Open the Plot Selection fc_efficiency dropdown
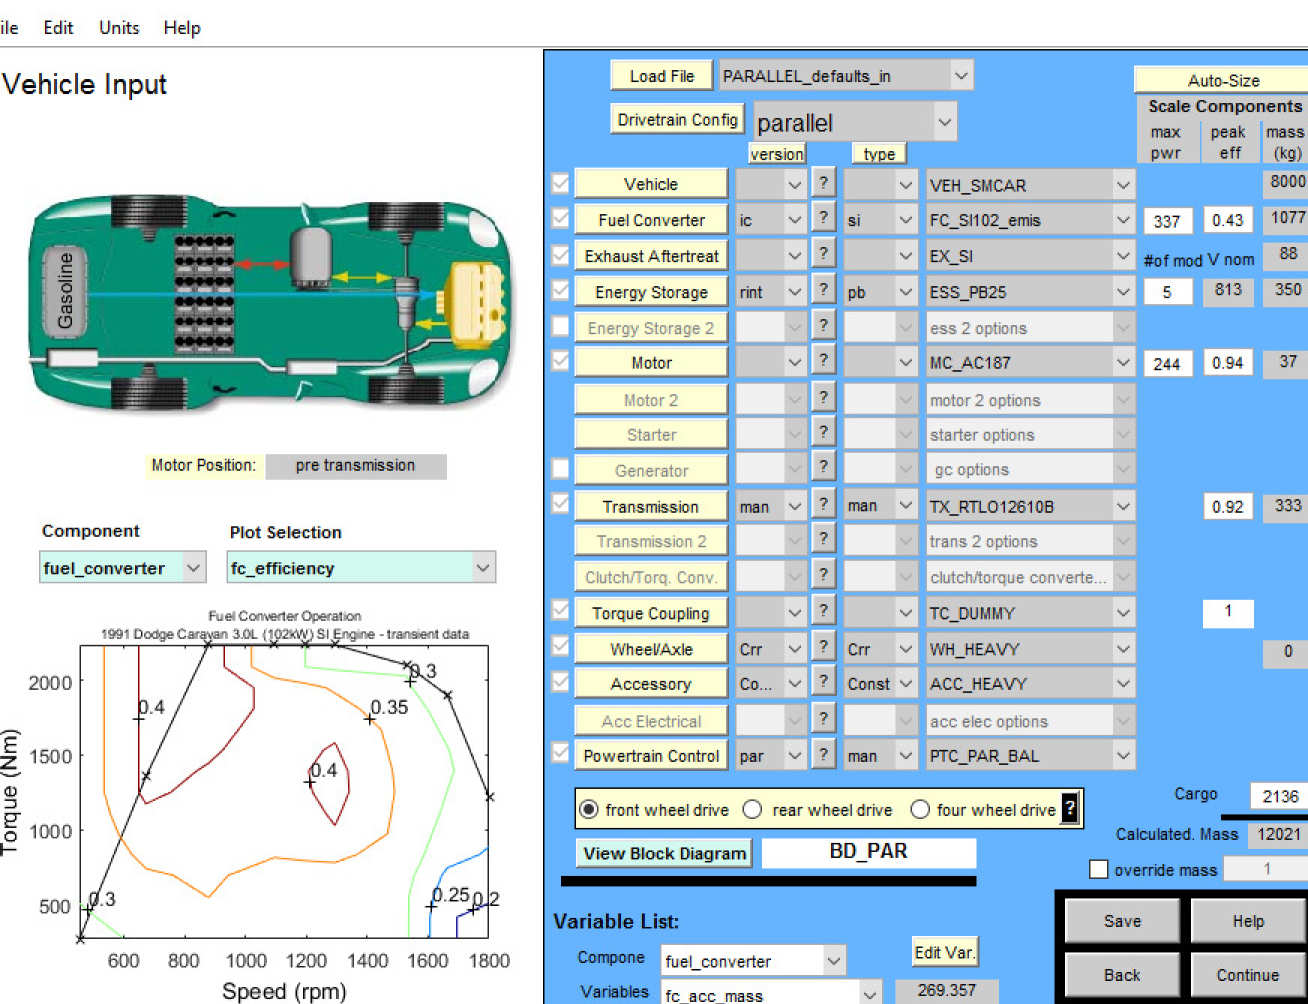The height and width of the screenshot is (1004, 1308). click(x=483, y=568)
